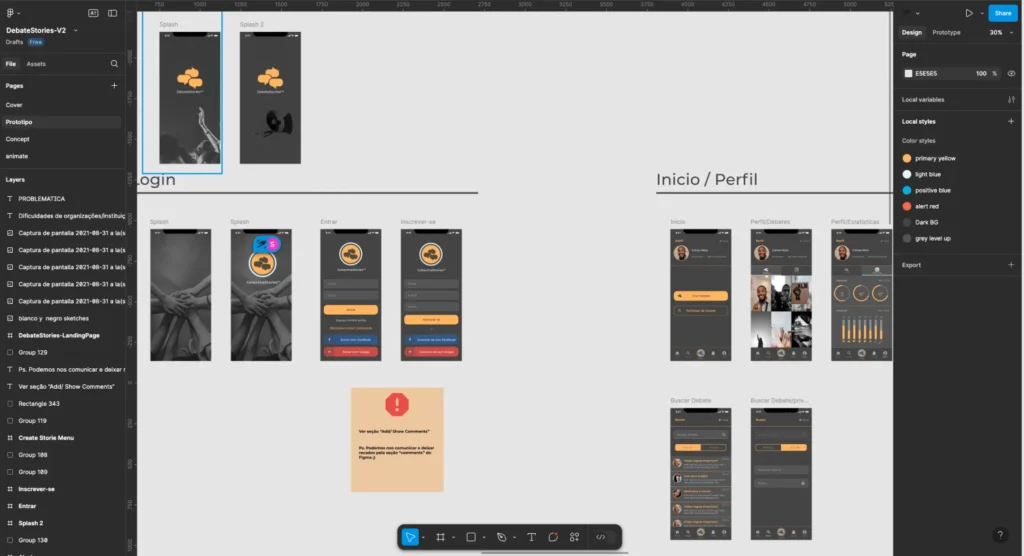
Task: Select the Rectangle shape tool
Action: click(x=471, y=537)
